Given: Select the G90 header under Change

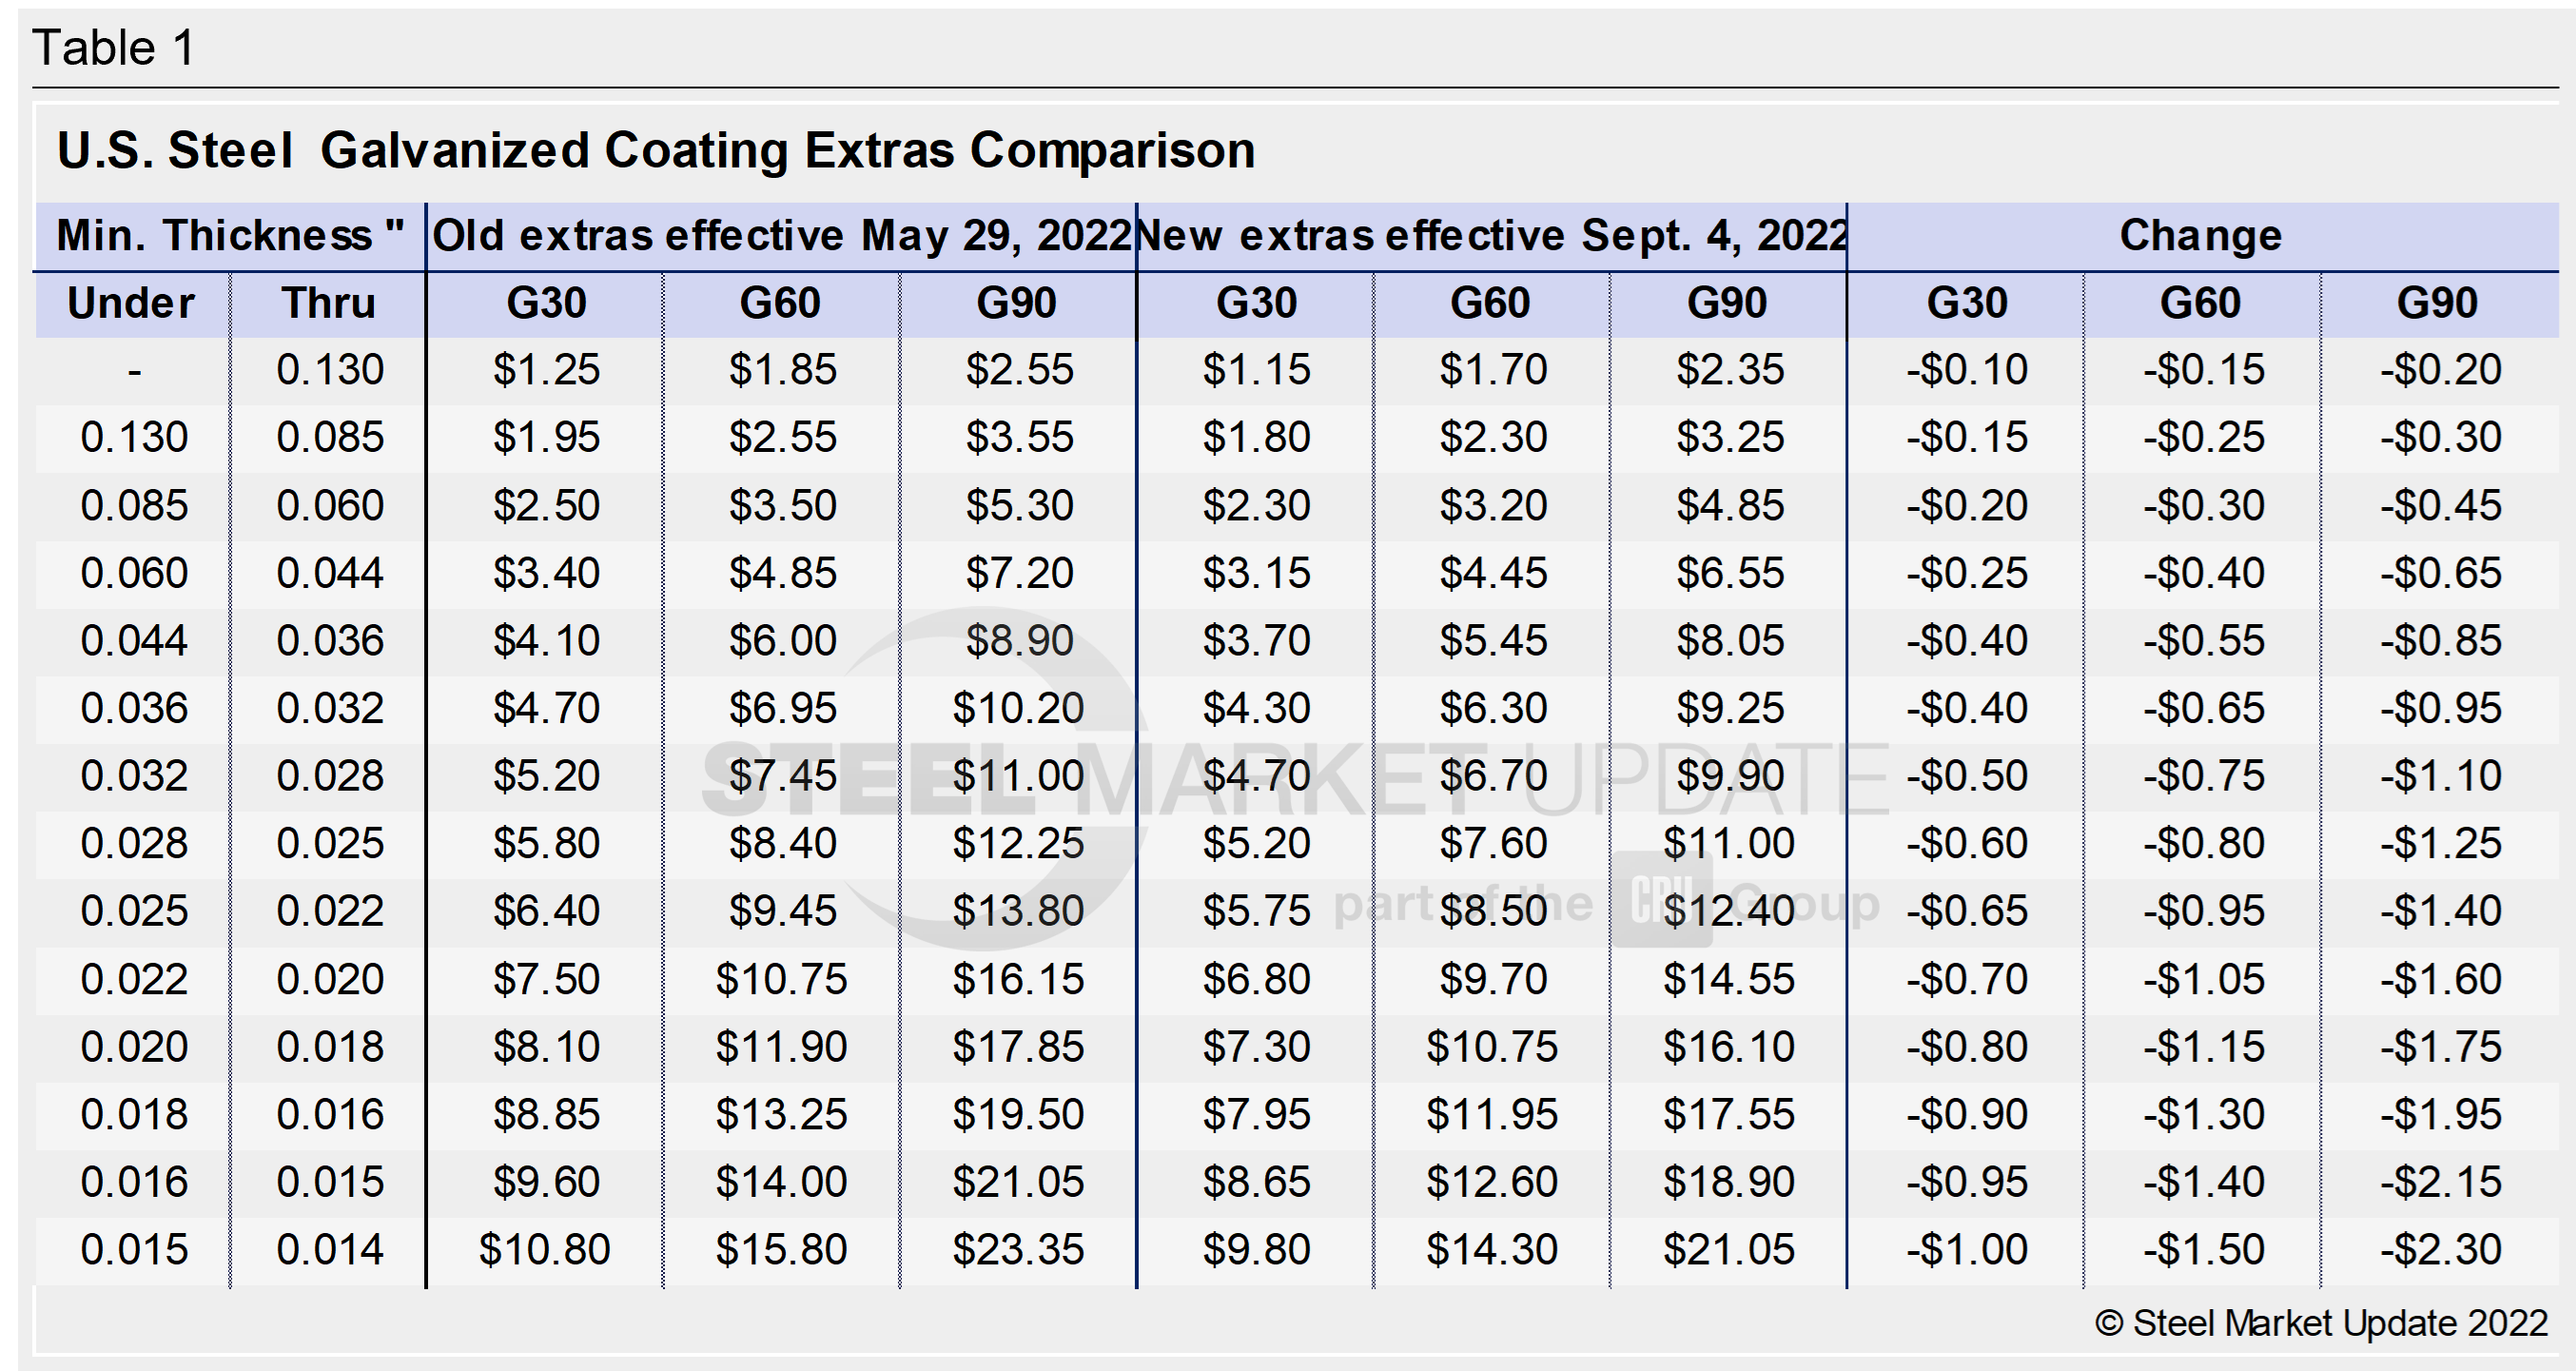Looking at the screenshot, I should click(x=2437, y=303).
